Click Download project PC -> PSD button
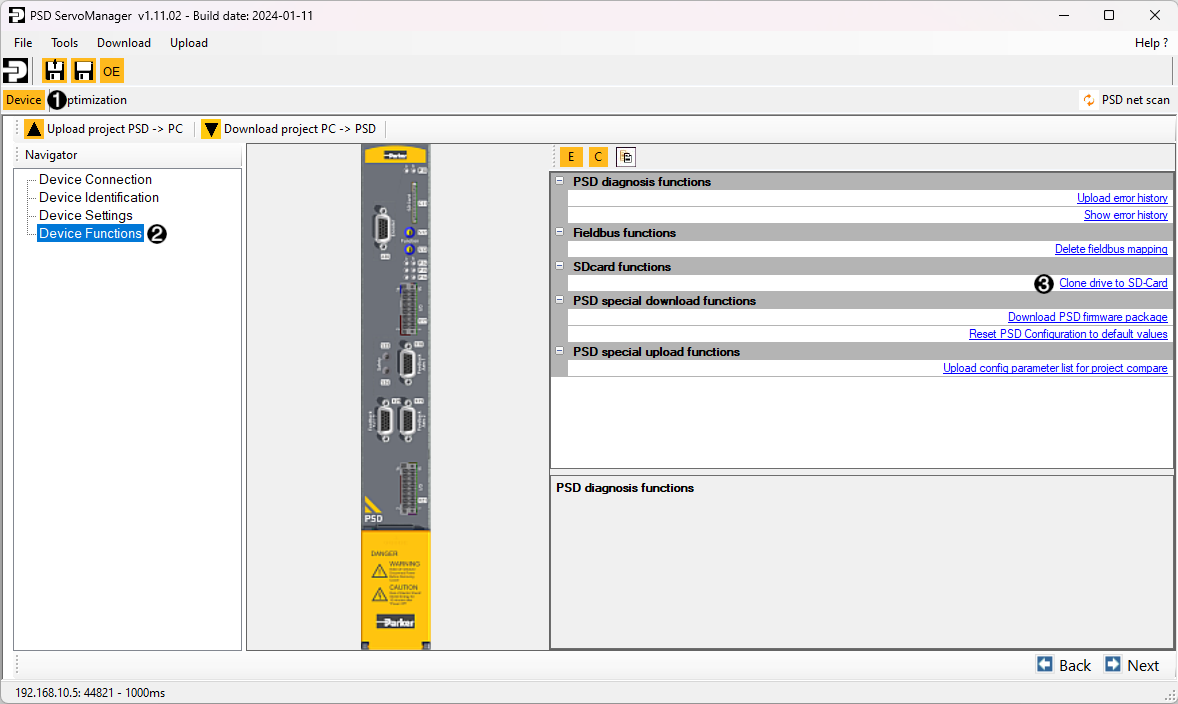The image size is (1178, 704). [x=289, y=129]
